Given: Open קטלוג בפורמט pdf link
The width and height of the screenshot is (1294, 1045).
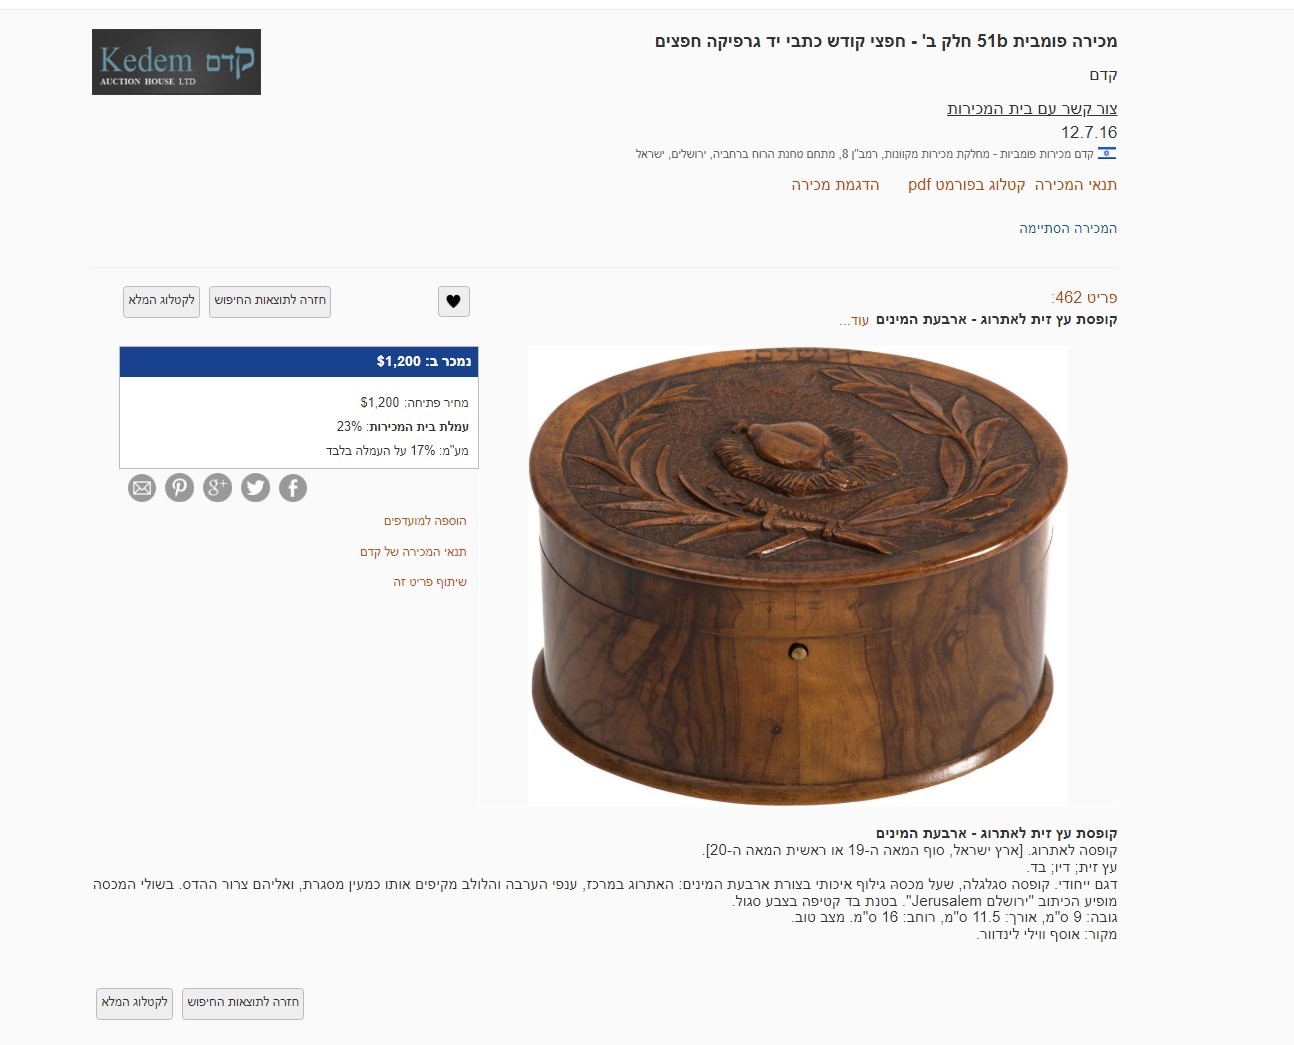Looking at the screenshot, I should pos(967,185).
